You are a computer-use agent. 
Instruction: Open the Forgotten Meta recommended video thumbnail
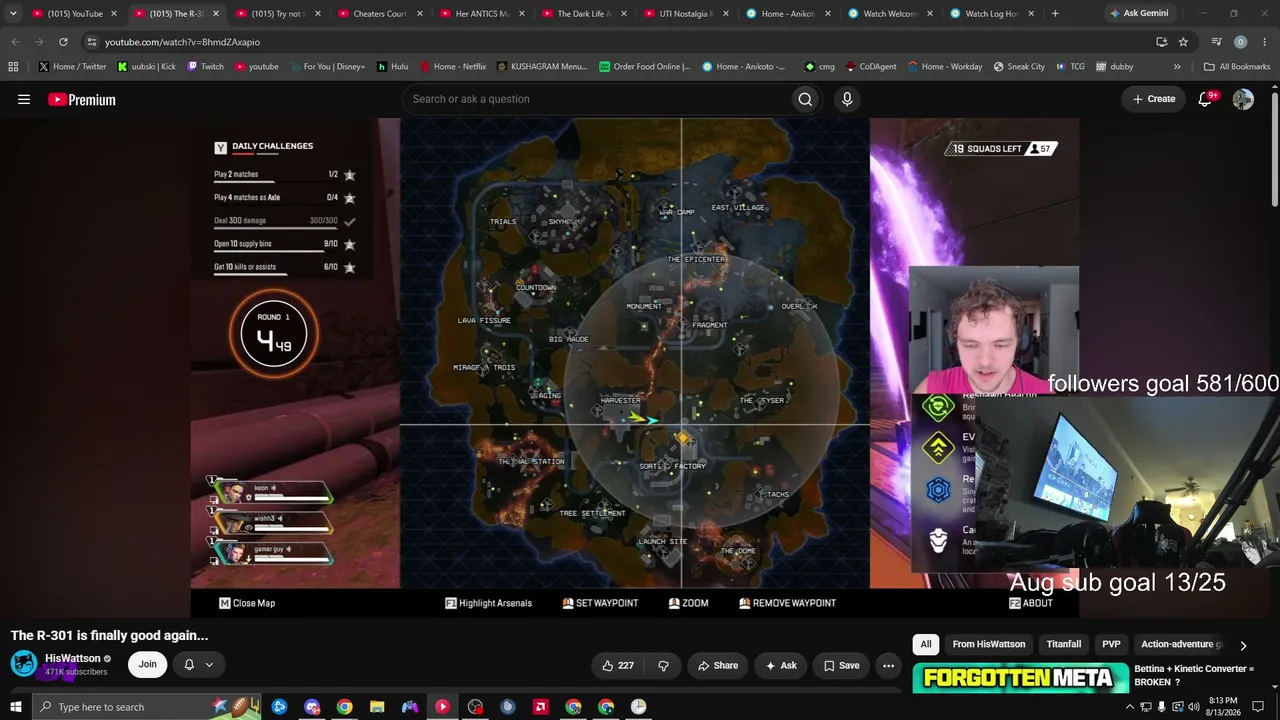[1020, 677]
